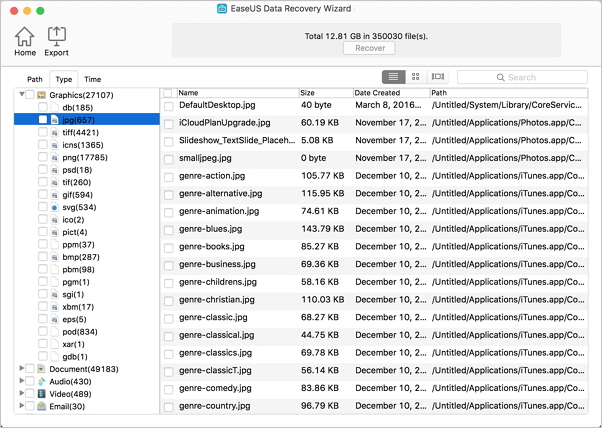Click the Graphics category picture icon
602x428 pixels.
point(41,95)
